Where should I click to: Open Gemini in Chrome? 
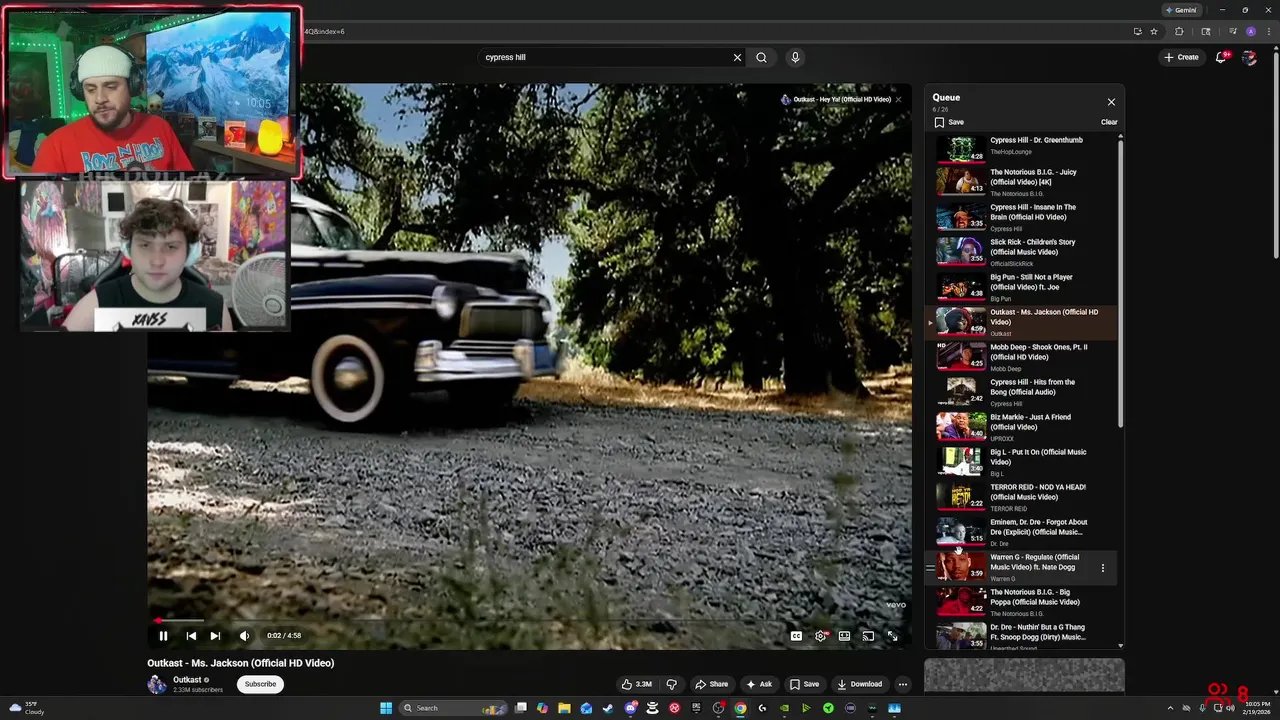[x=1181, y=10]
